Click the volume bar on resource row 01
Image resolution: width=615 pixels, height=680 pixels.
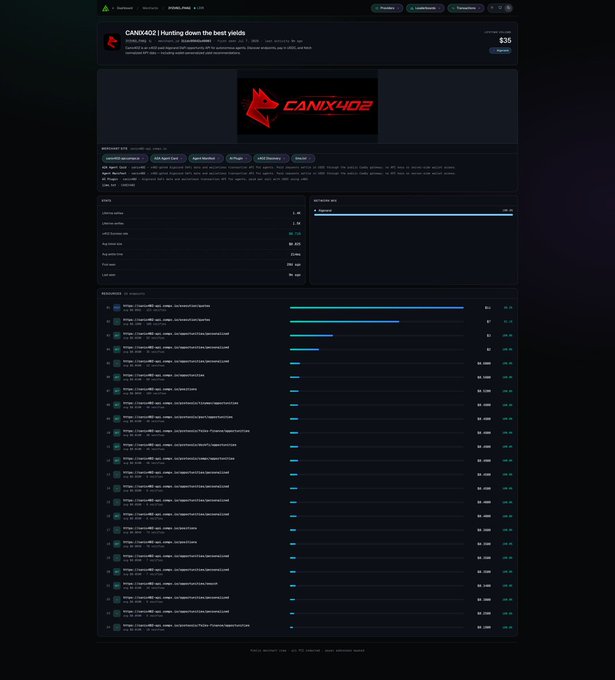pos(376,308)
